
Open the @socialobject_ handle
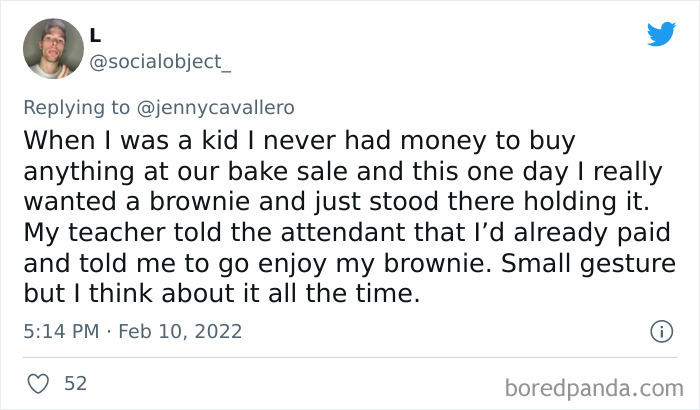(x=160, y=62)
